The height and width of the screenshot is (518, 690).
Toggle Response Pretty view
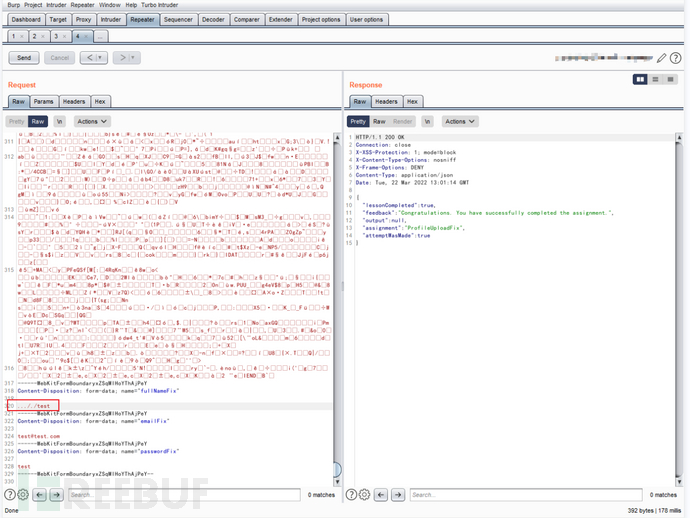[358, 121]
